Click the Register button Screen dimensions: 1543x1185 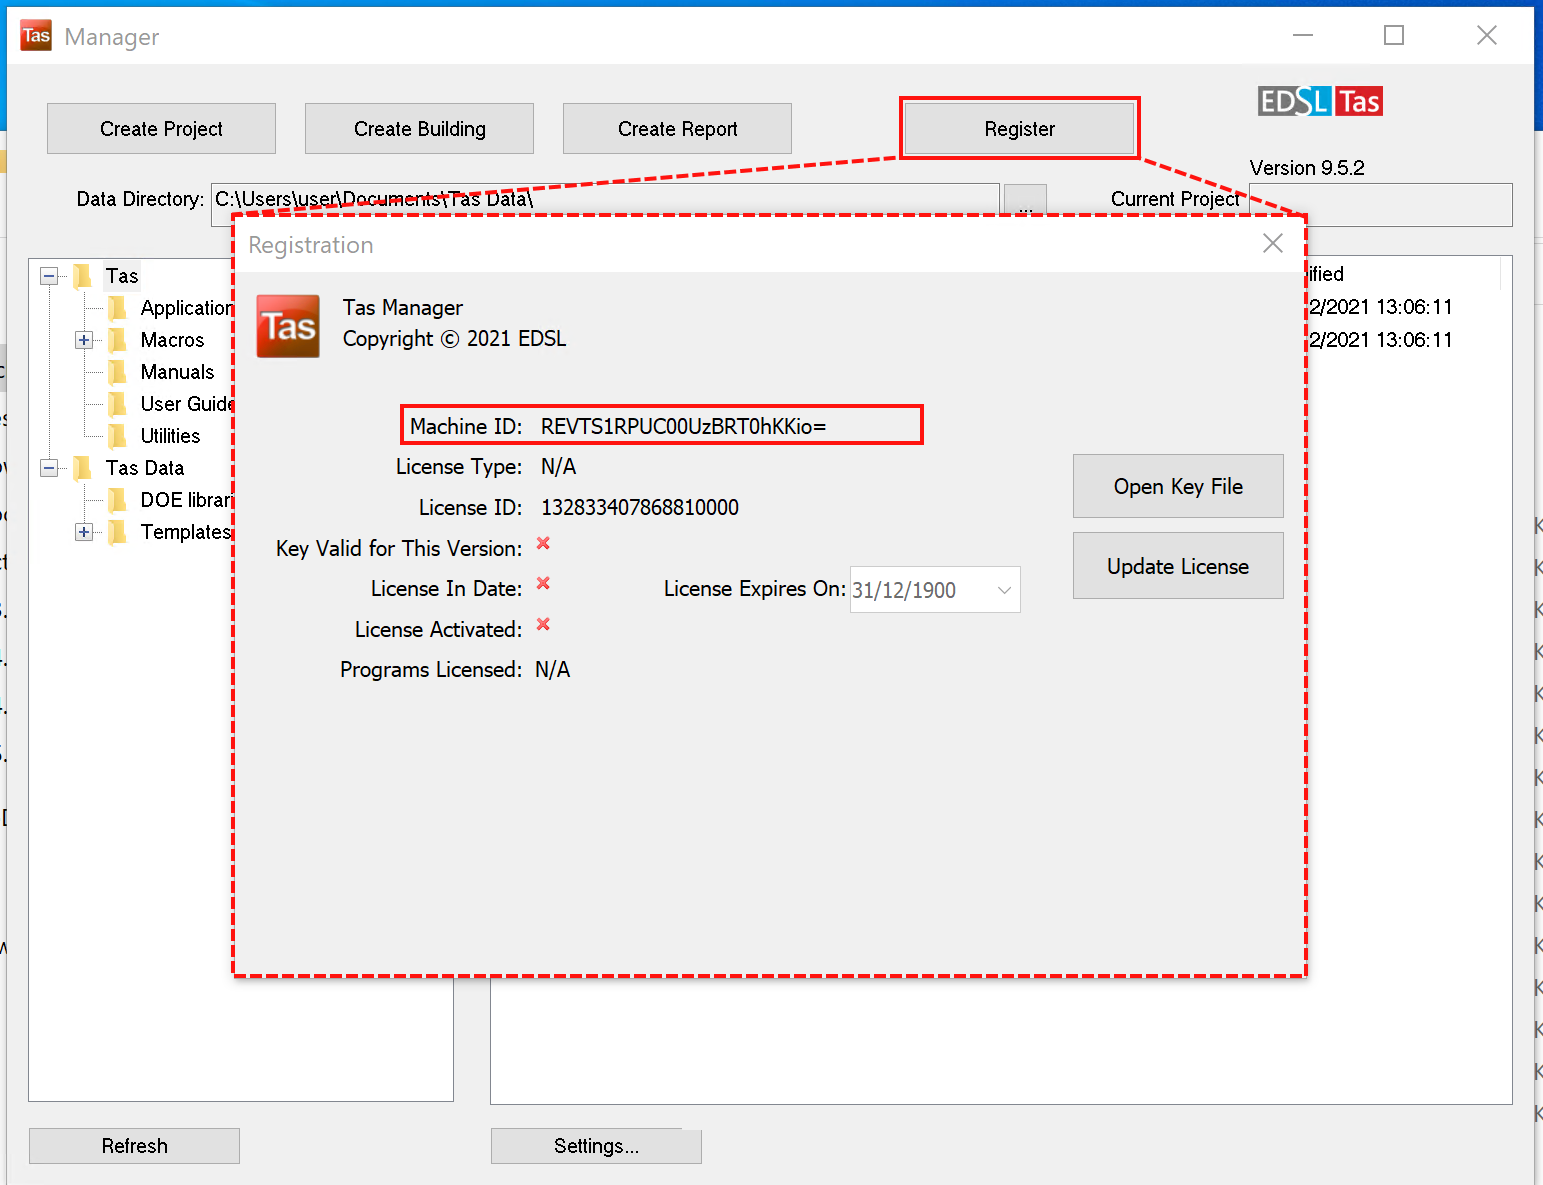1019,129
